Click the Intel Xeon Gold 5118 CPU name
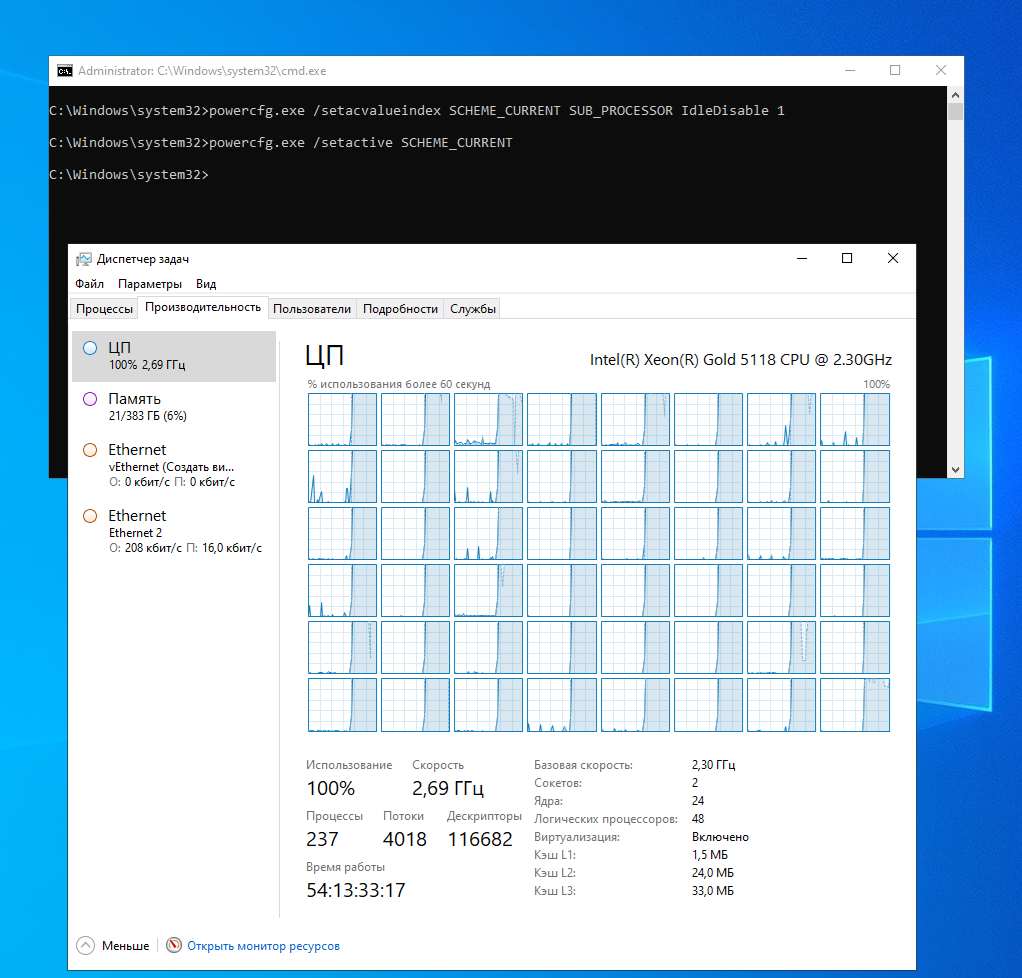Viewport: 1022px width, 978px height. pyautogui.click(x=740, y=360)
